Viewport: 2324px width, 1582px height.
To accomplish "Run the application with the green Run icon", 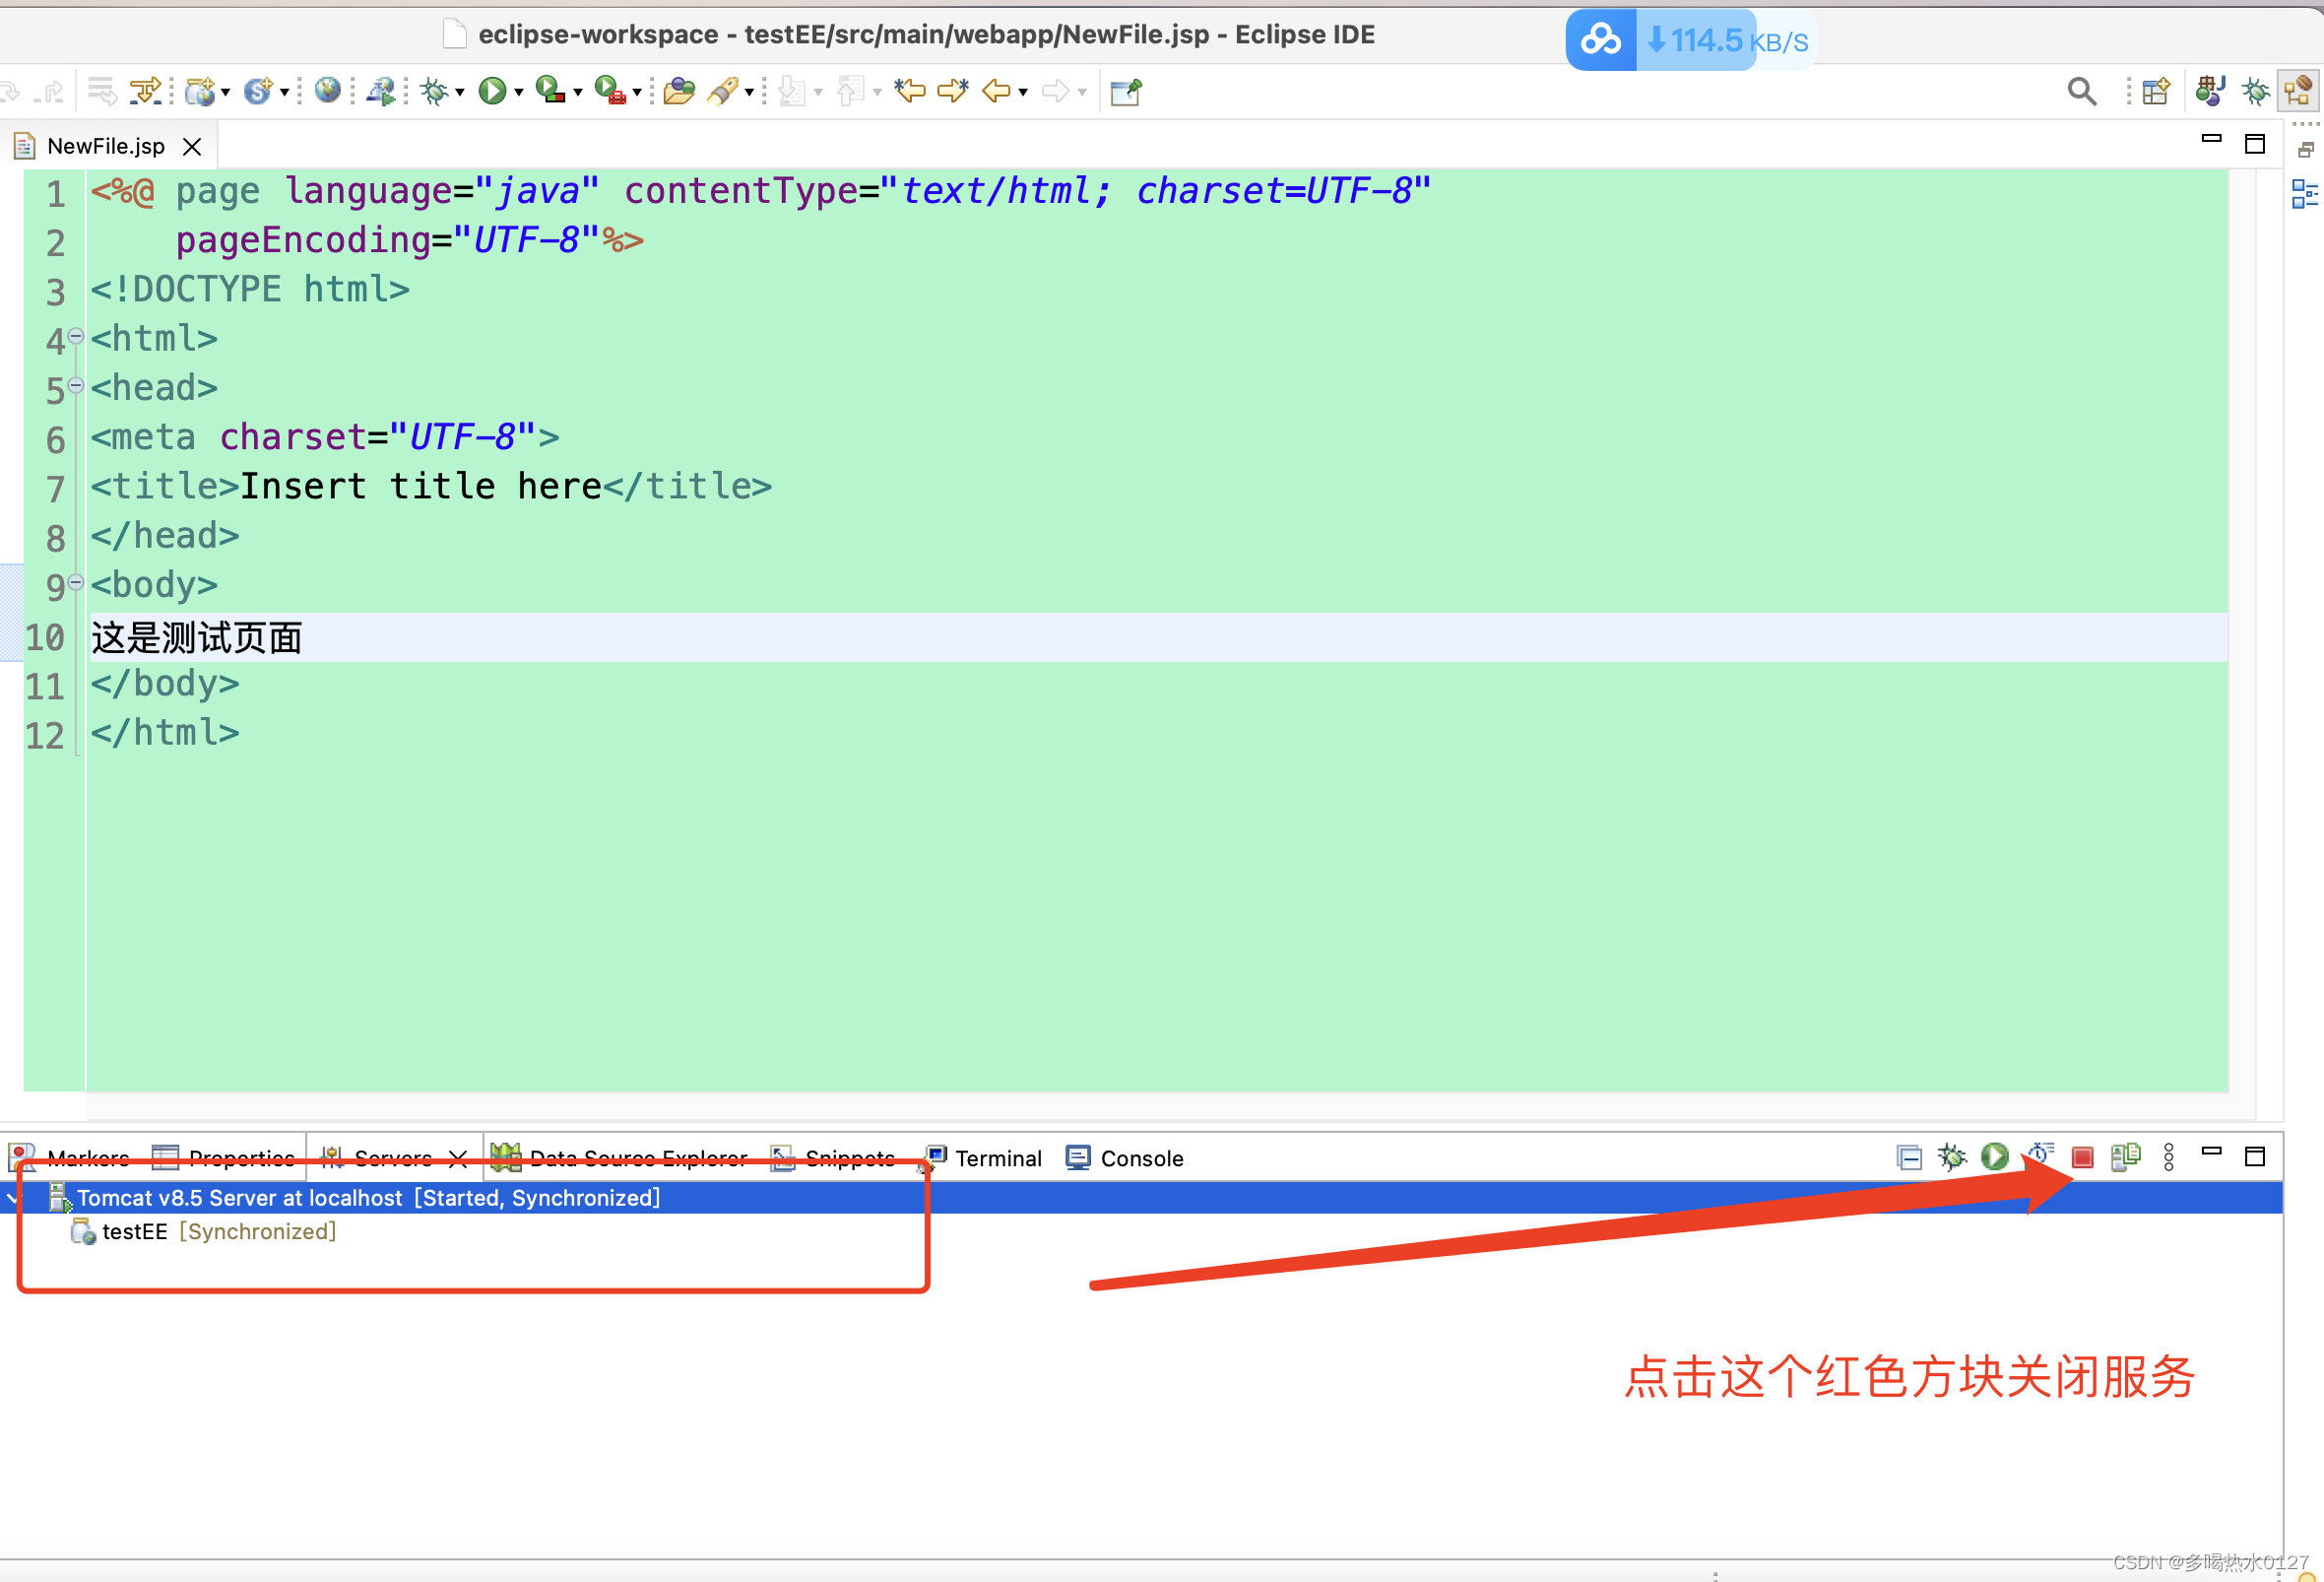I will [494, 90].
